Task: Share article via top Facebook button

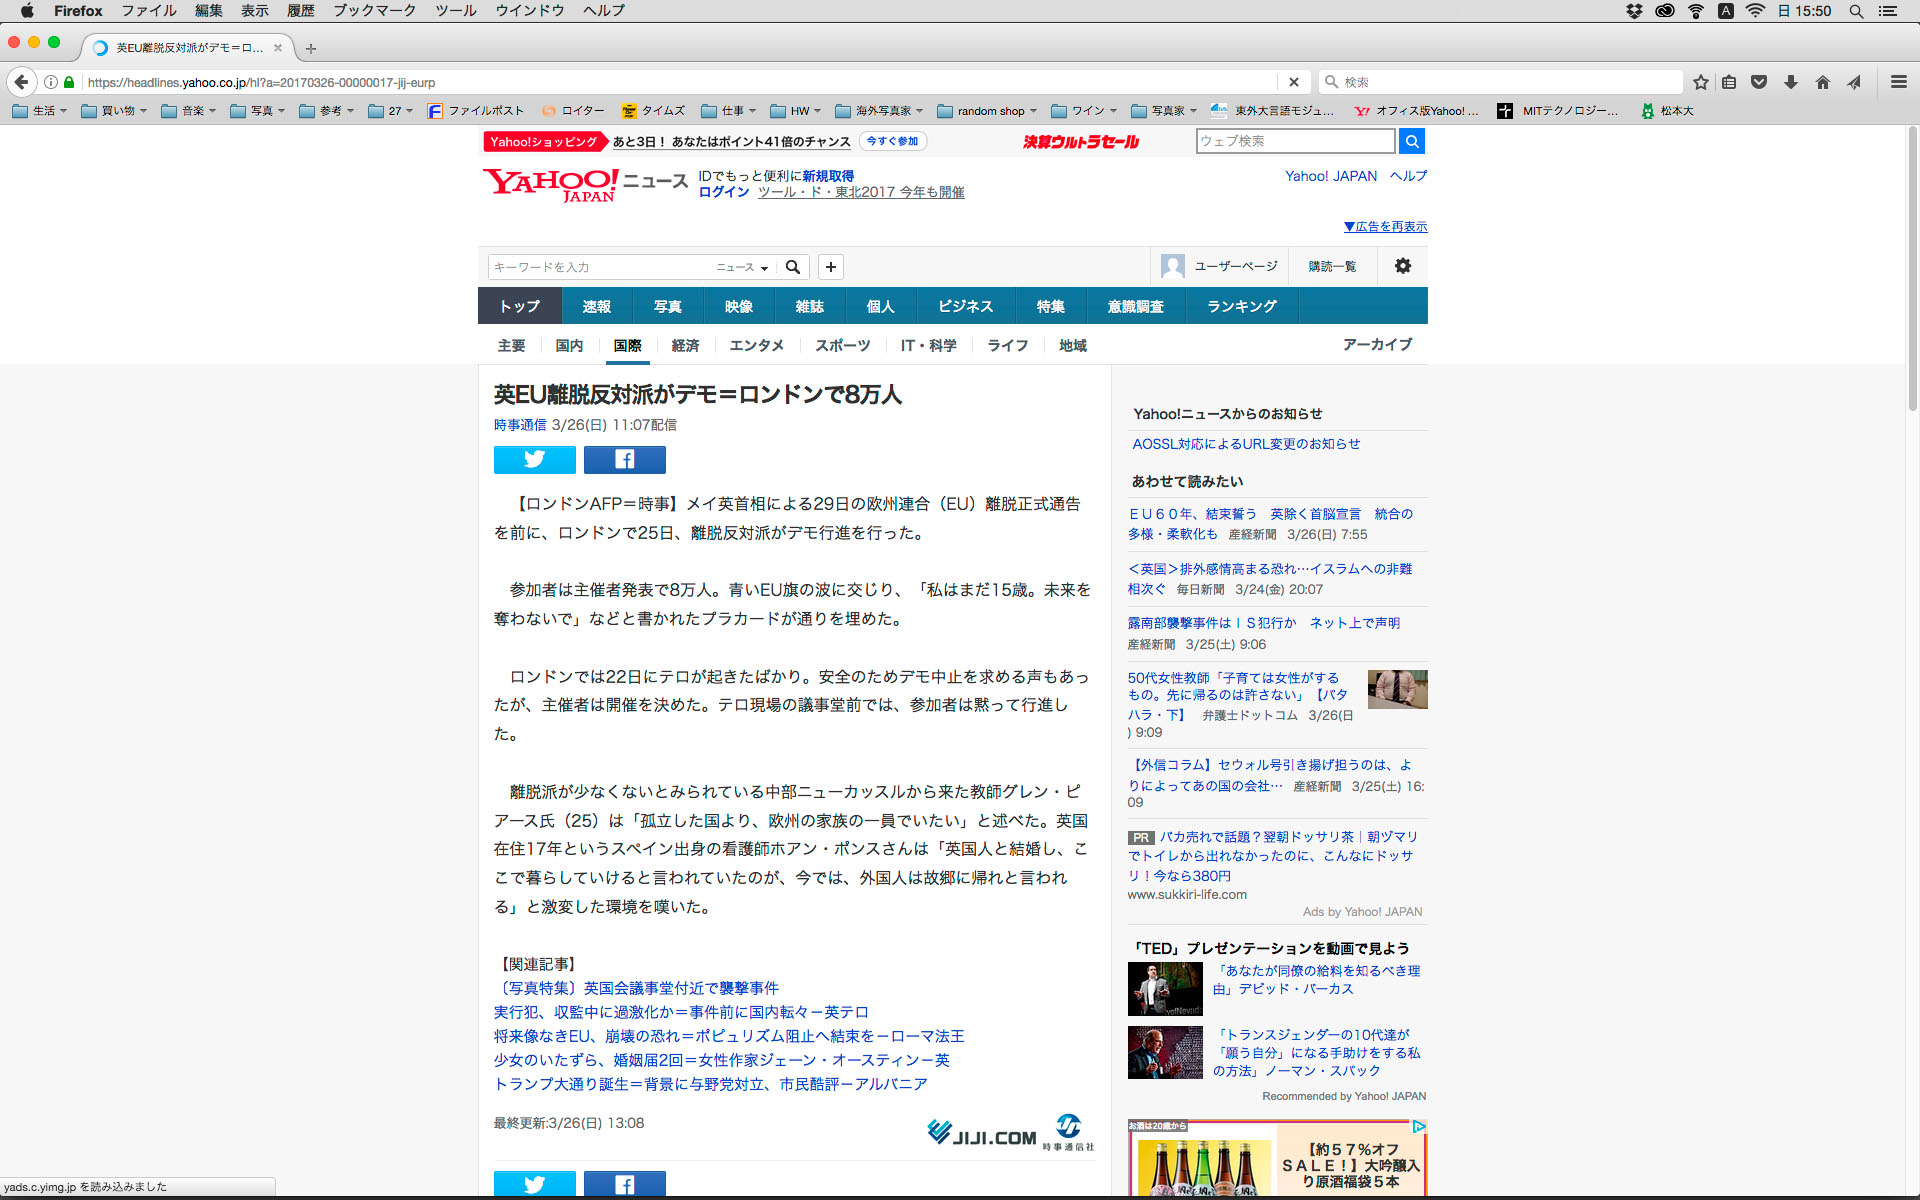Action: pos(624,459)
